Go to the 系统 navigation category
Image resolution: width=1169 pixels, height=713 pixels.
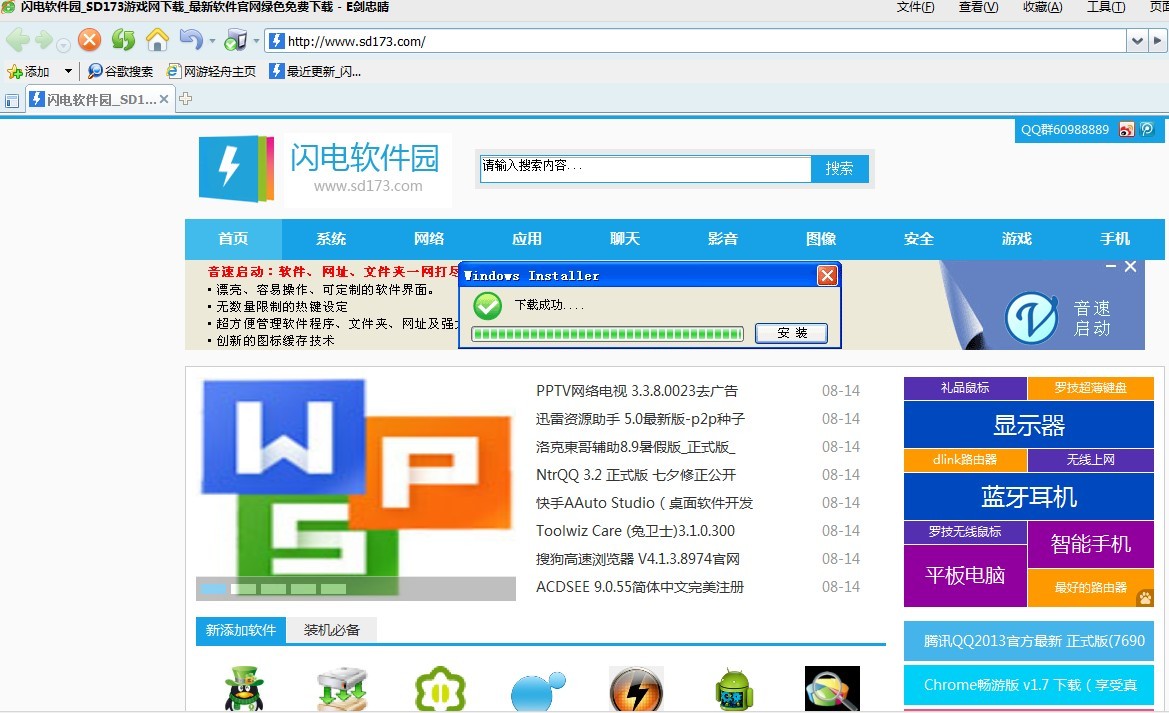coord(331,239)
